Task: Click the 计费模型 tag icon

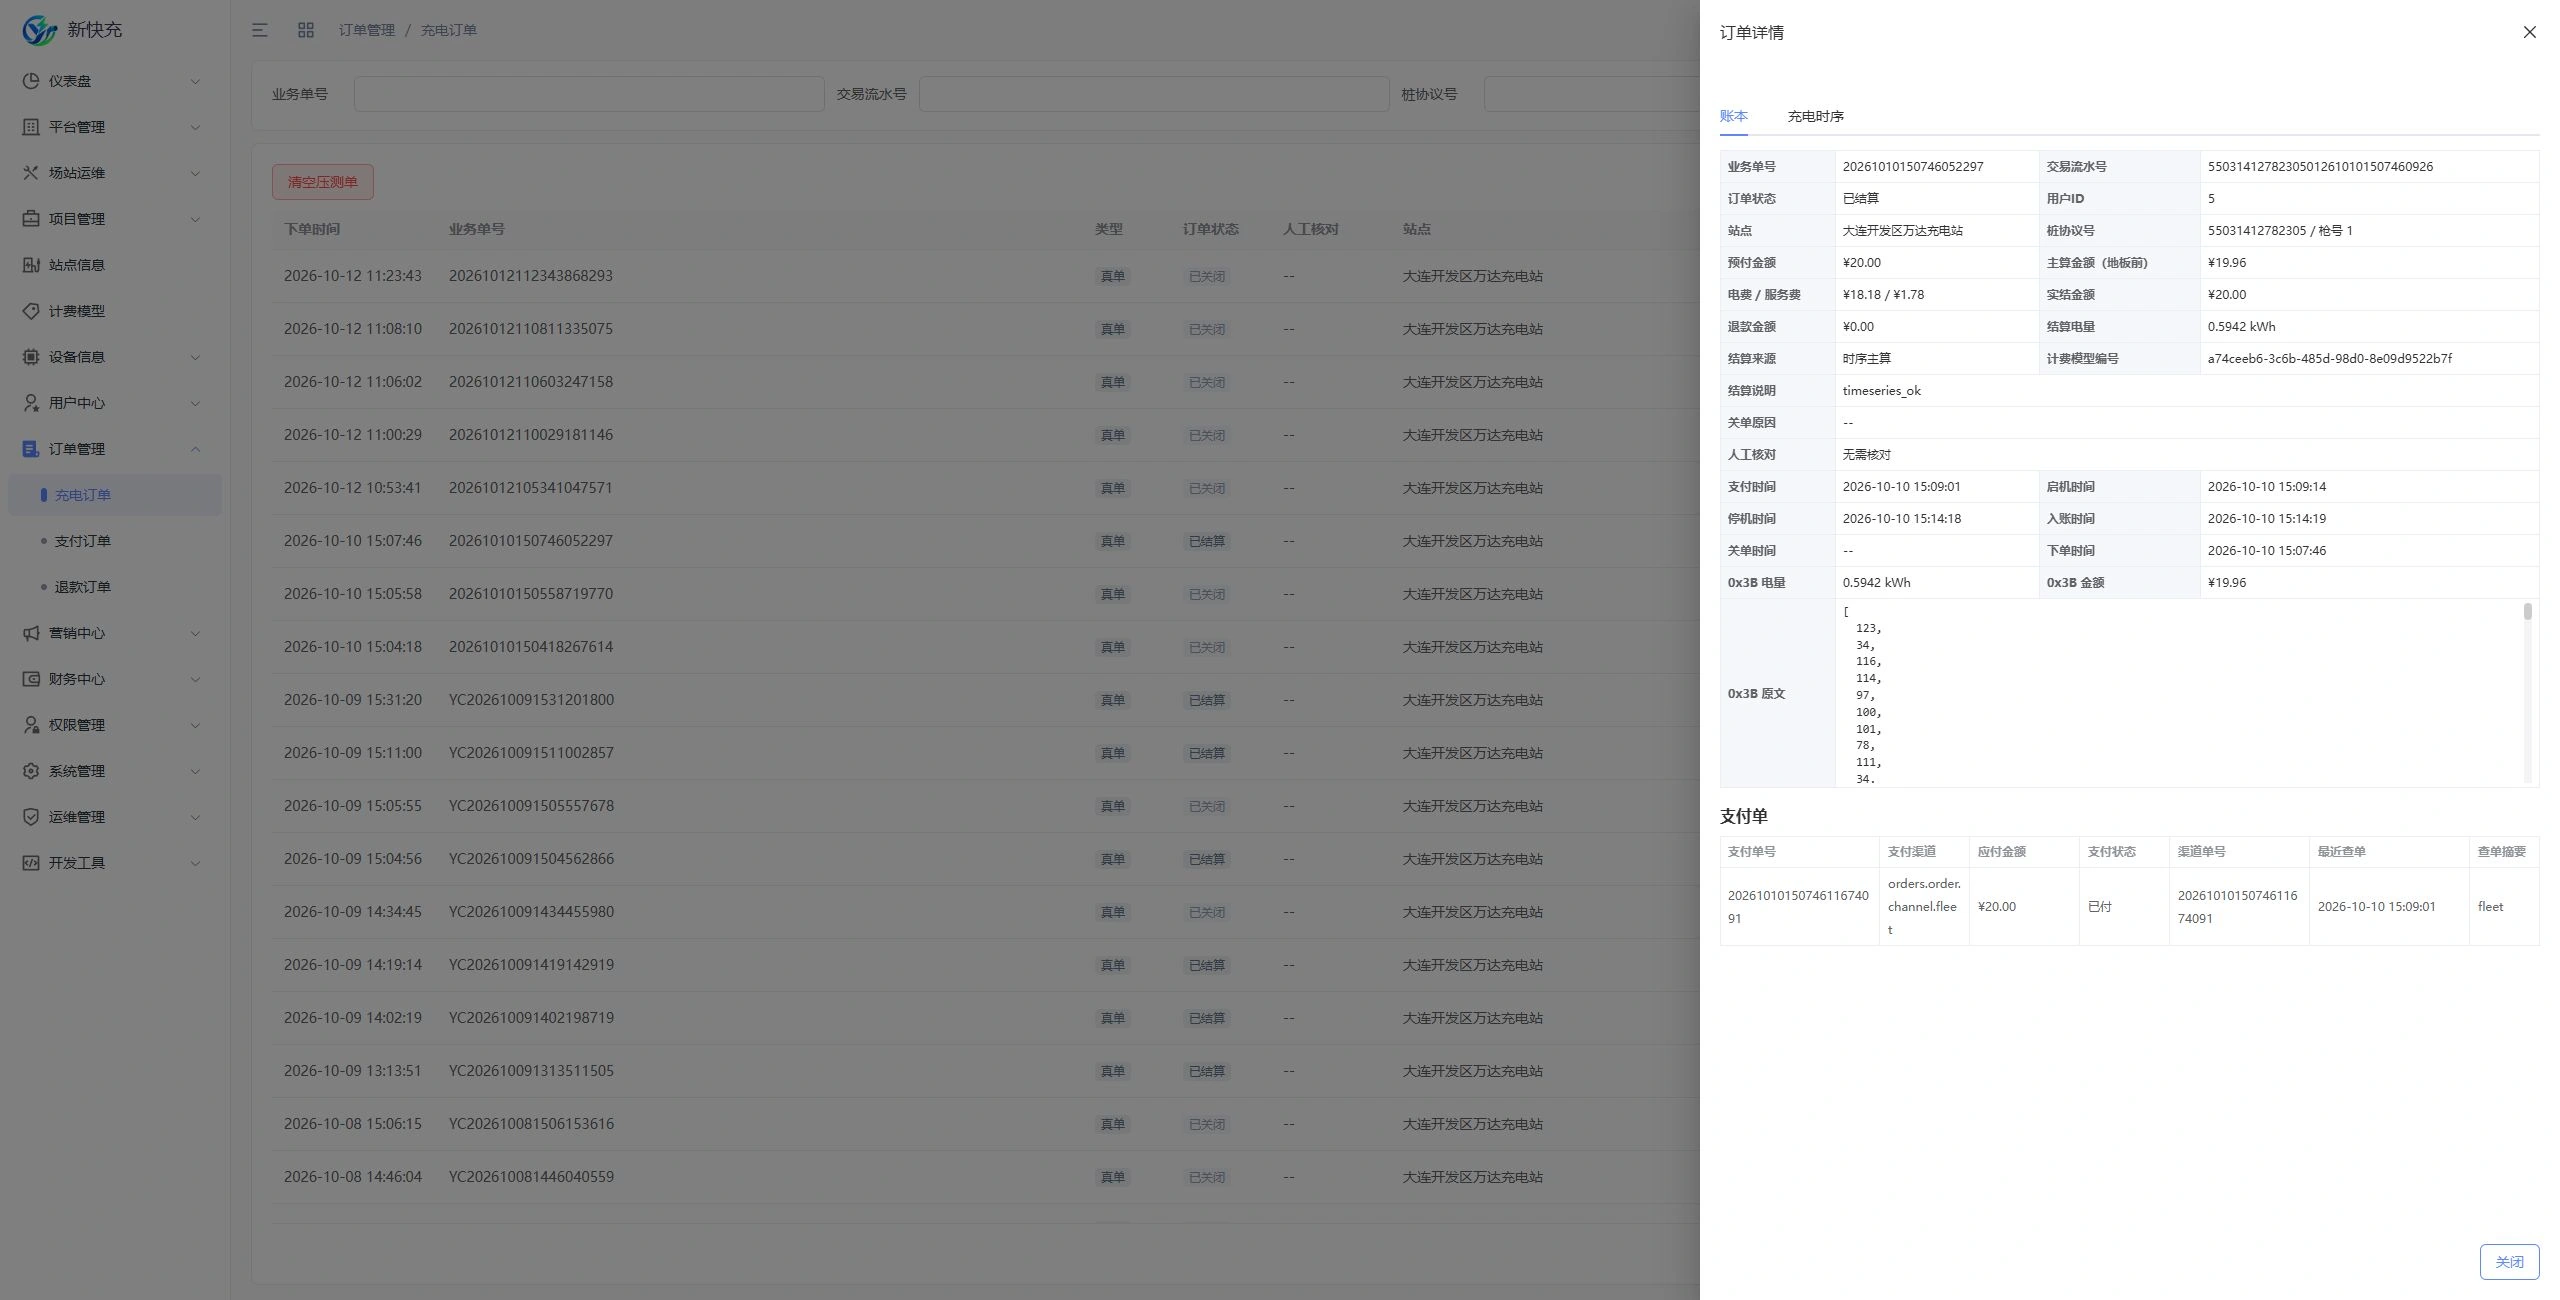Action: pos(31,311)
